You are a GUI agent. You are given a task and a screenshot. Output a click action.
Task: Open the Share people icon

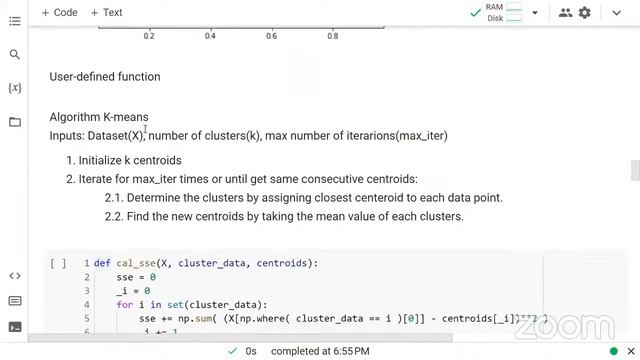pyautogui.click(x=565, y=13)
